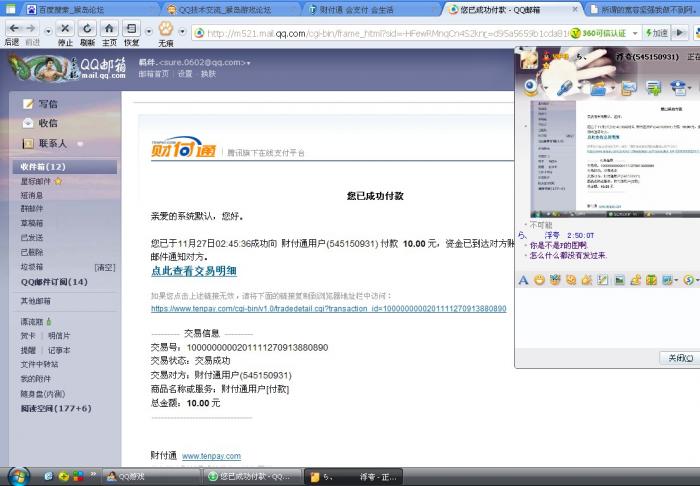Open the dropdown arrow beside 无痕
Image resolution: width=700 pixels, height=486 pixels.
182,32
